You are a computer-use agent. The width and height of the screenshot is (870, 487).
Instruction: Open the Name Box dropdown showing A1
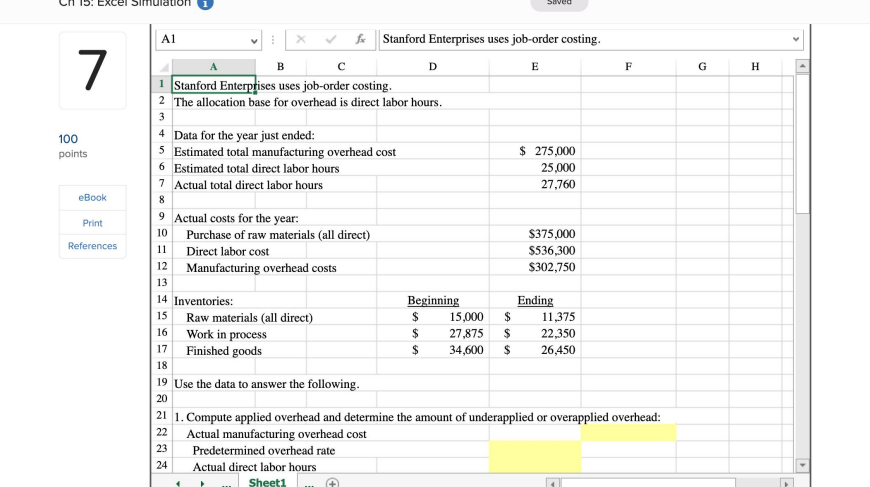(x=254, y=40)
